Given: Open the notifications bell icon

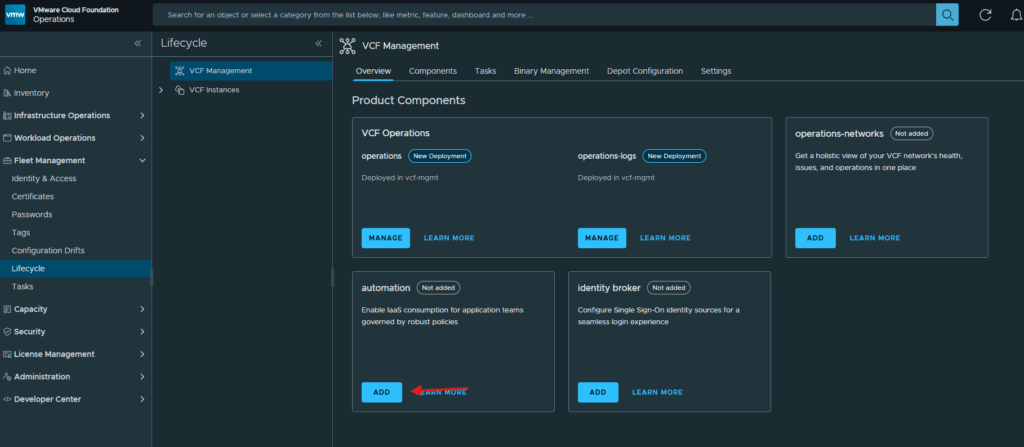Looking at the screenshot, I should (1016, 15).
